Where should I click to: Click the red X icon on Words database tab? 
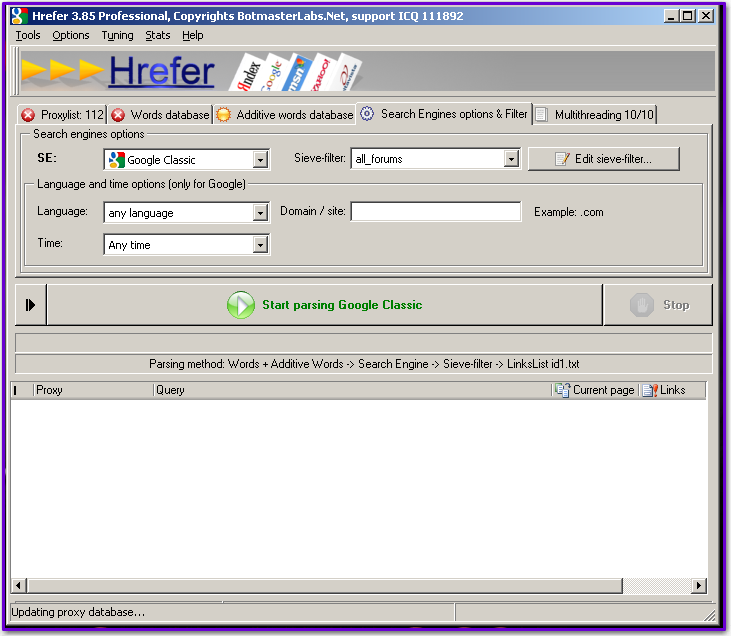click(x=118, y=115)
